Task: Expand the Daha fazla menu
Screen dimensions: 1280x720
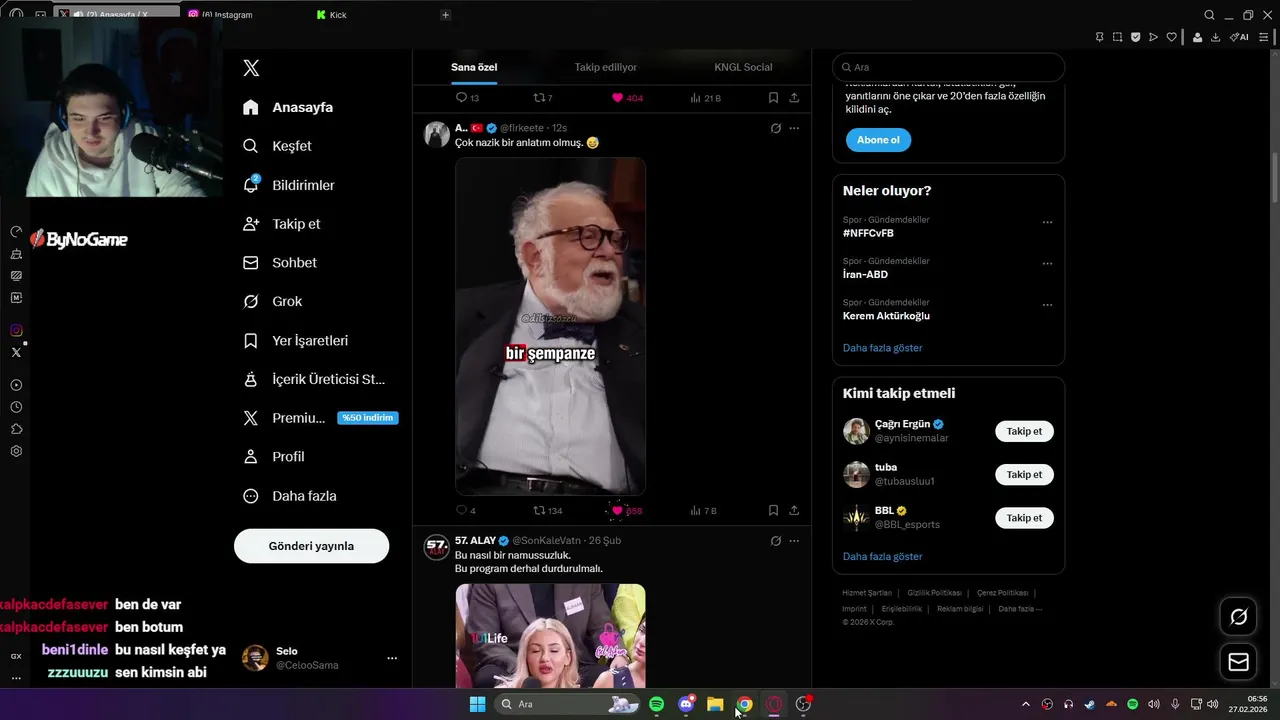Action: pos(289,496)
